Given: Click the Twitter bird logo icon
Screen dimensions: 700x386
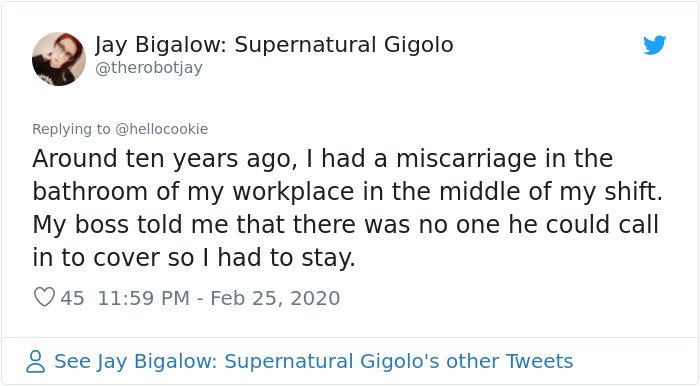Looking at the screenshot, I should (x=654, y=45).
